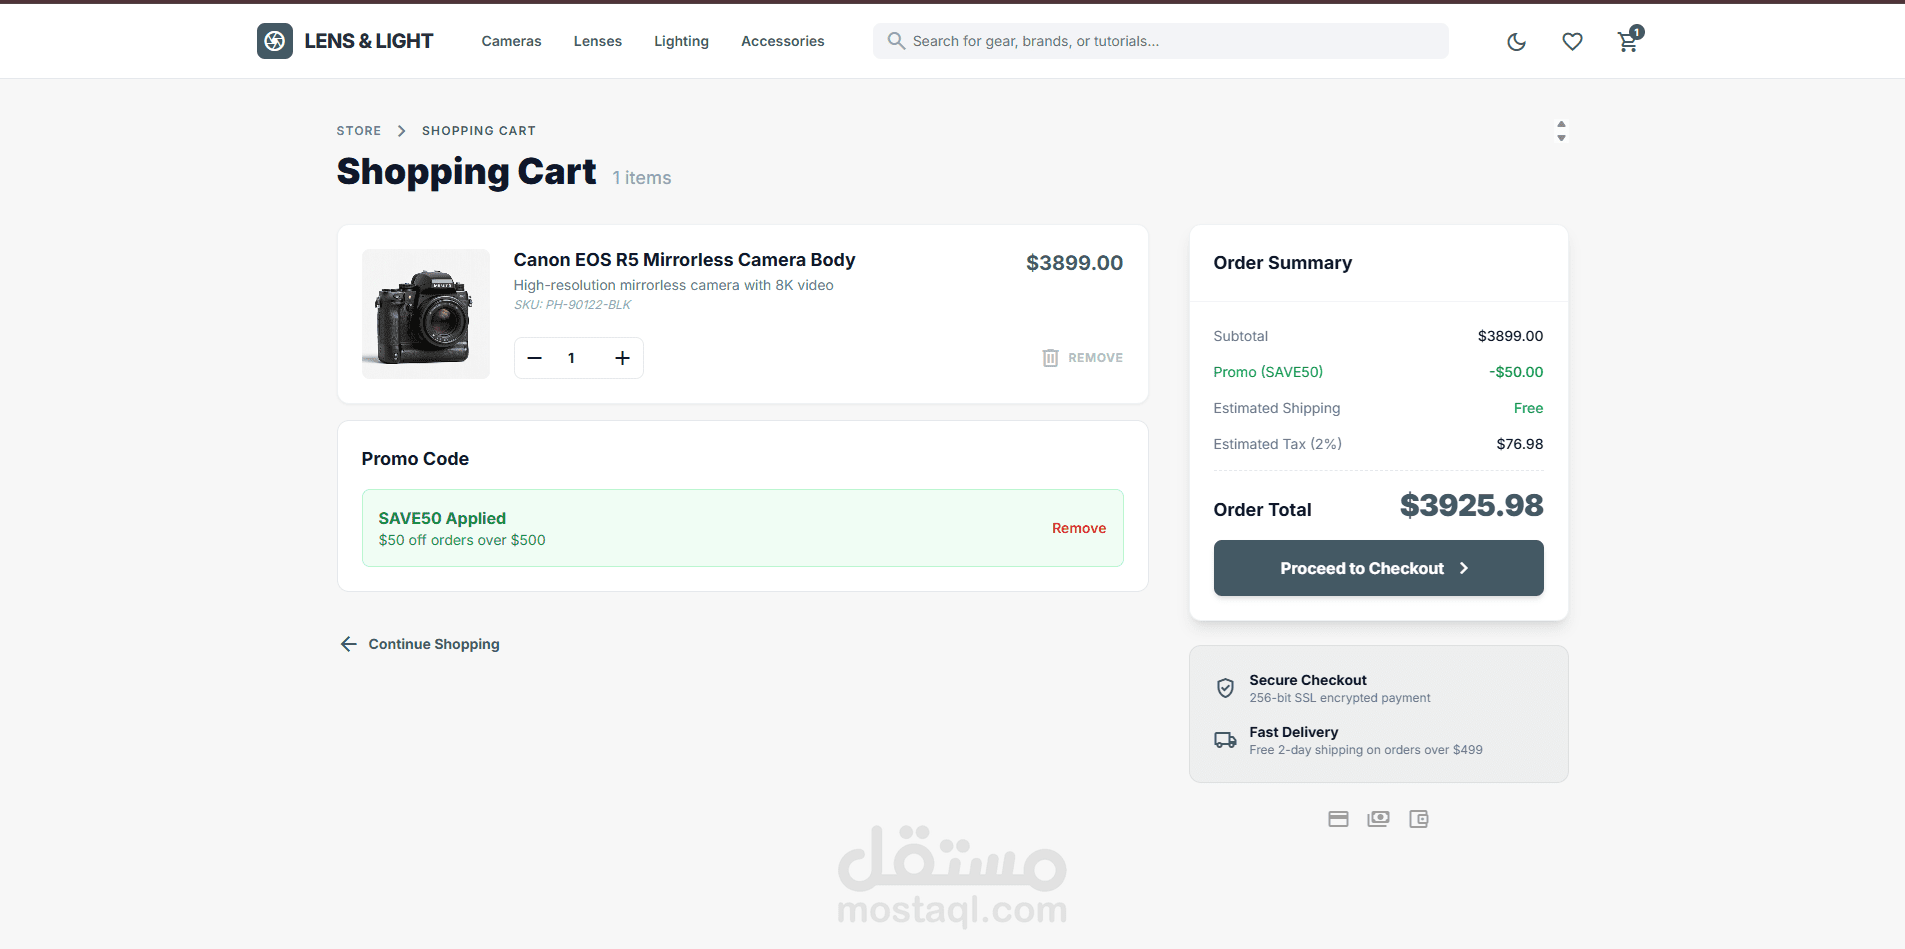
Task: Click the SKU: PH-90122-BLK text
Action: click(572, 305)
